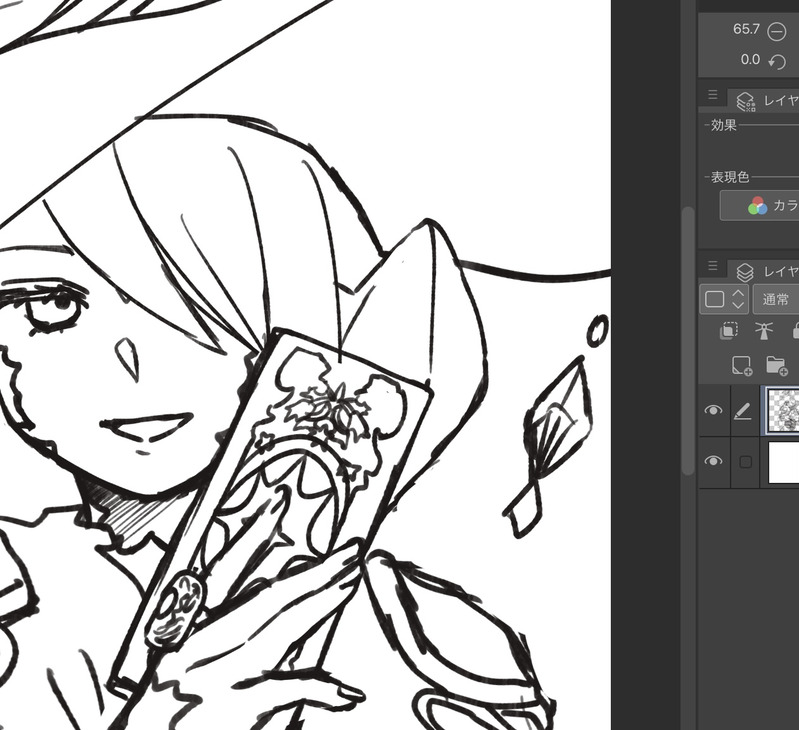This screenshot has width=799, height=730.
Task: Select the white paper layer thumbnail
Action: [784, 462]
